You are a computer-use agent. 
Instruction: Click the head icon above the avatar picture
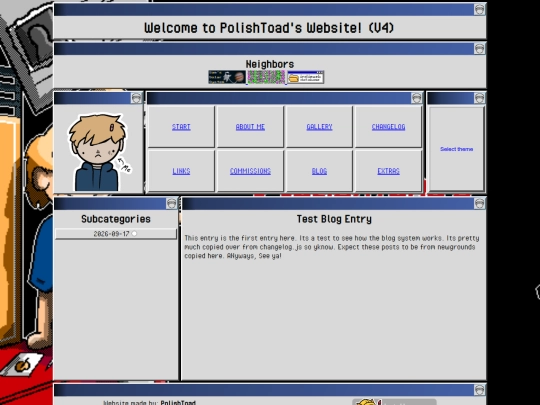[x=136, y=98]
